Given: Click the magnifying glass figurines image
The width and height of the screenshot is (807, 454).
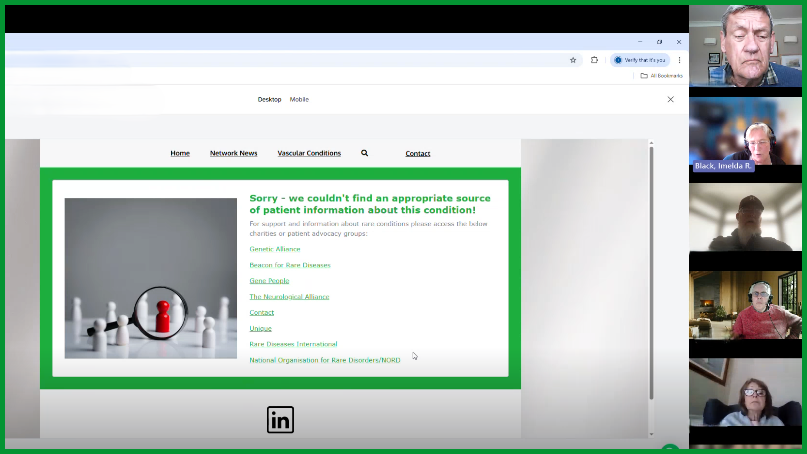Looking at the screenshot, I should (151, 278).
